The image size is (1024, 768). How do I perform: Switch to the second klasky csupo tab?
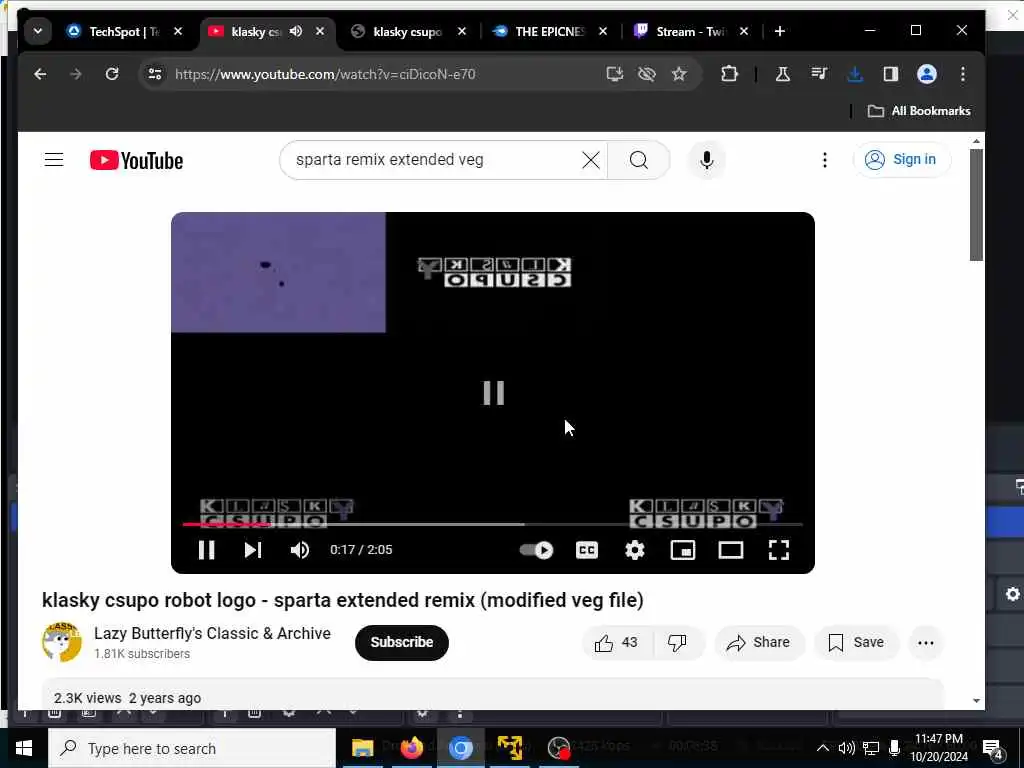click(x=407, y=31)
